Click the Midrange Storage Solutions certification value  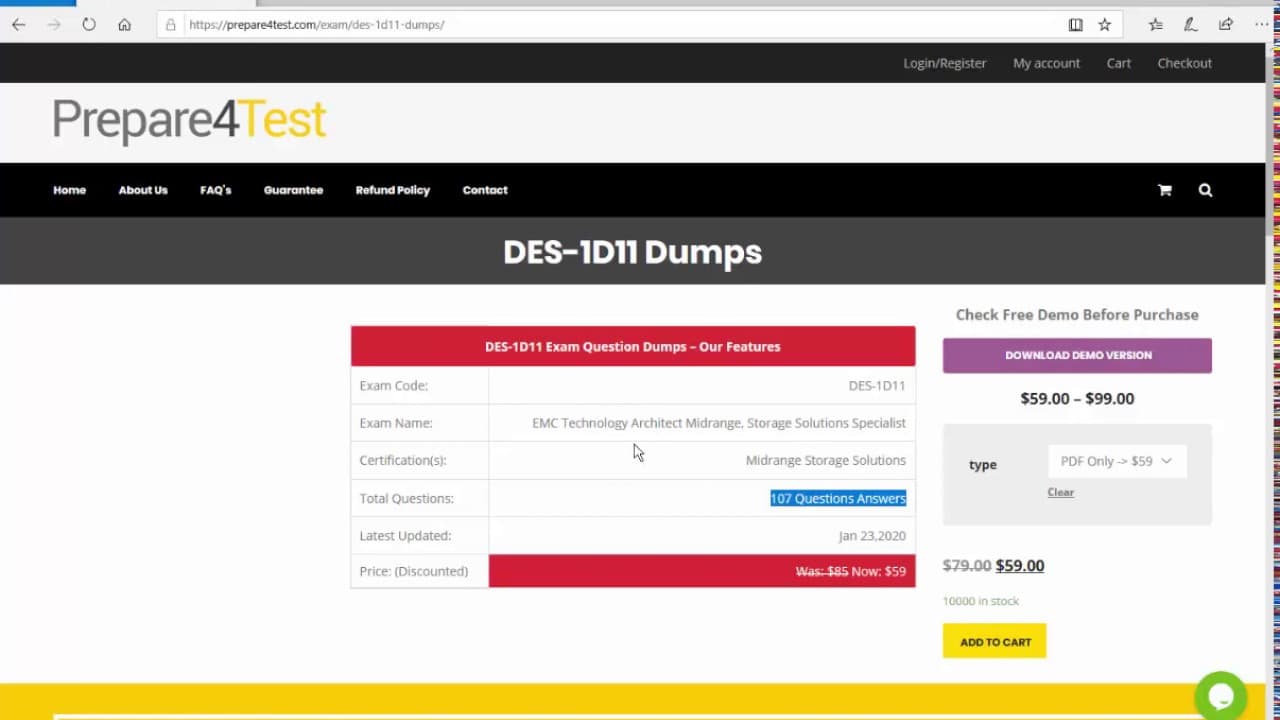tap(826, 460)
